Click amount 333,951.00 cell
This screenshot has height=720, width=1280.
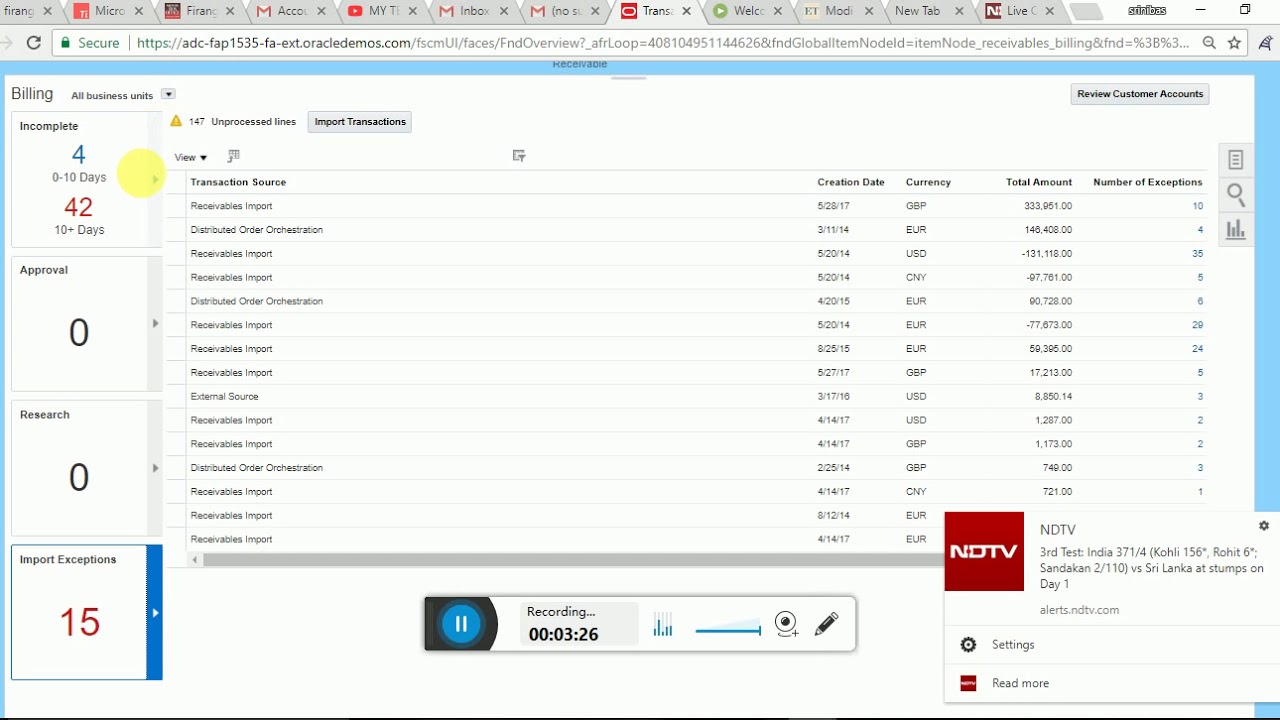point(1048,206)
